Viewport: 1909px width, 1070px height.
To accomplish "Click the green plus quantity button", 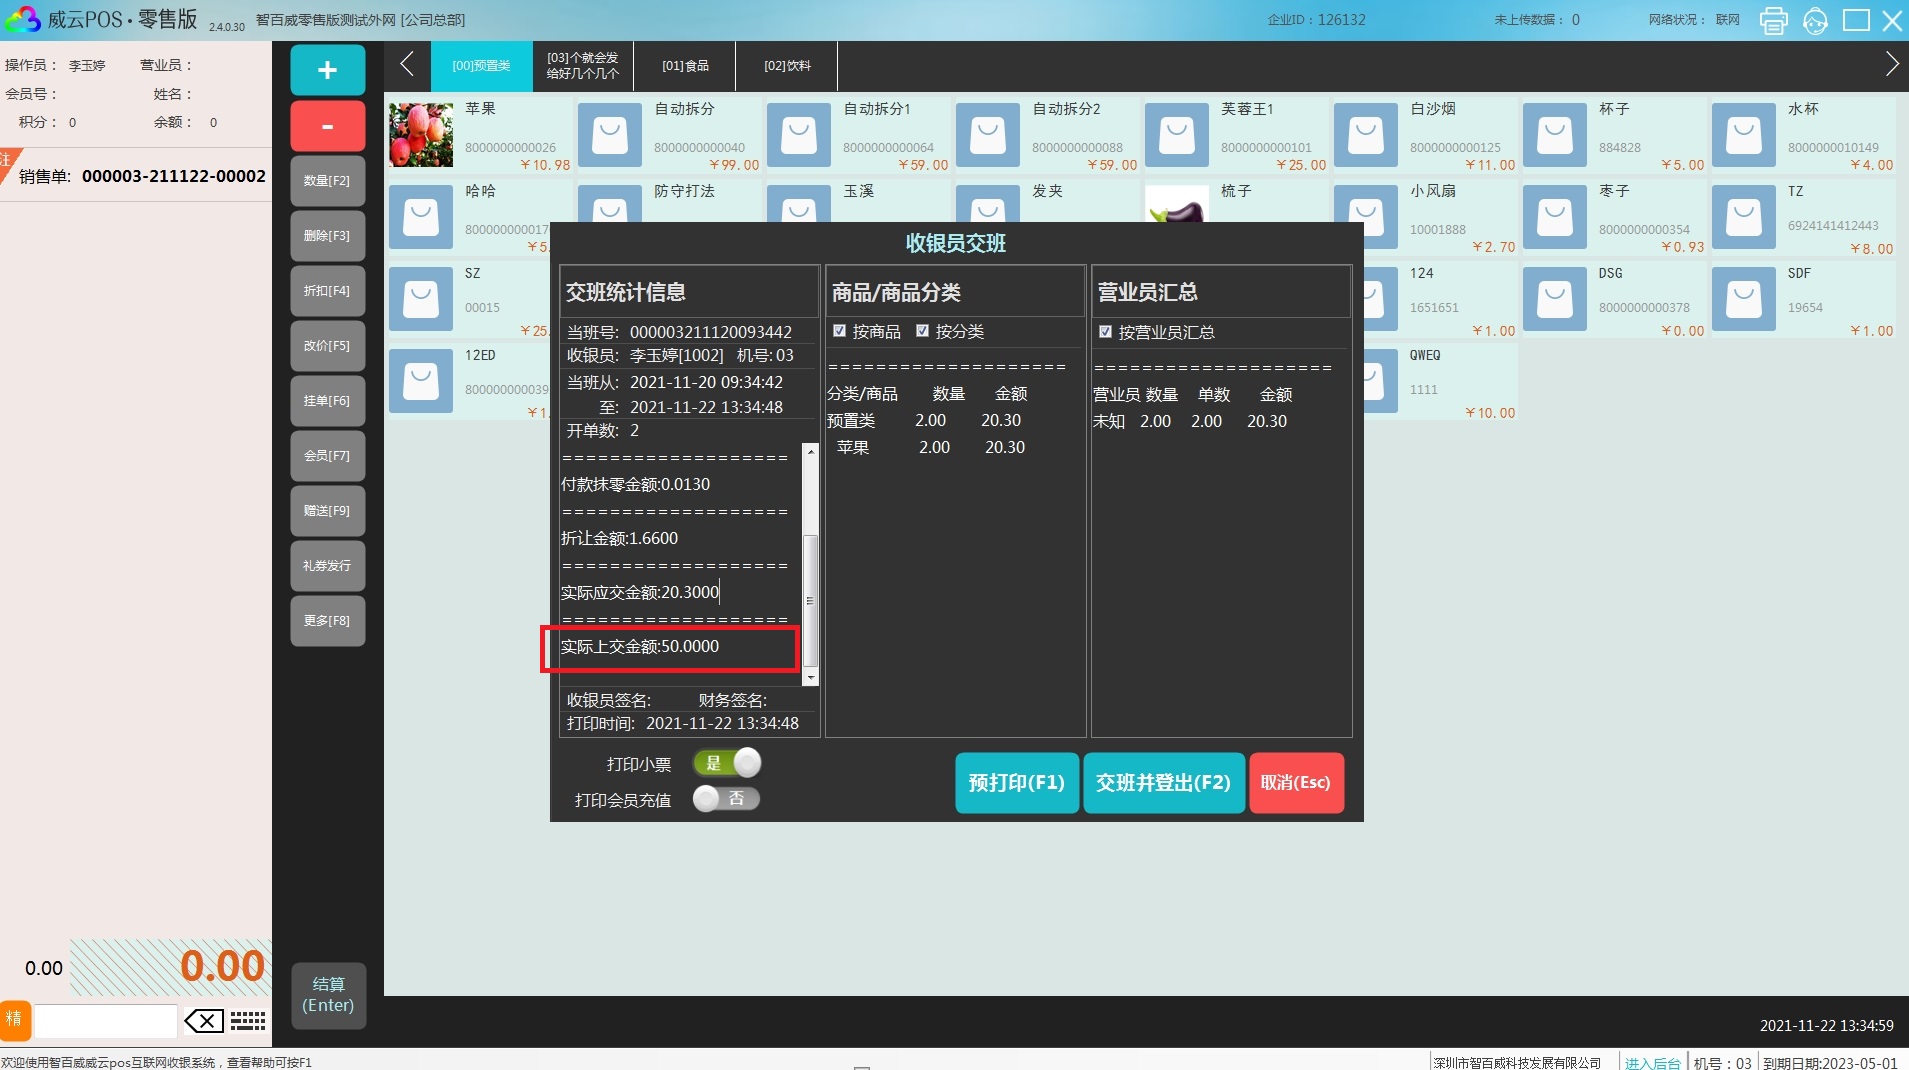I will [327, 70].
